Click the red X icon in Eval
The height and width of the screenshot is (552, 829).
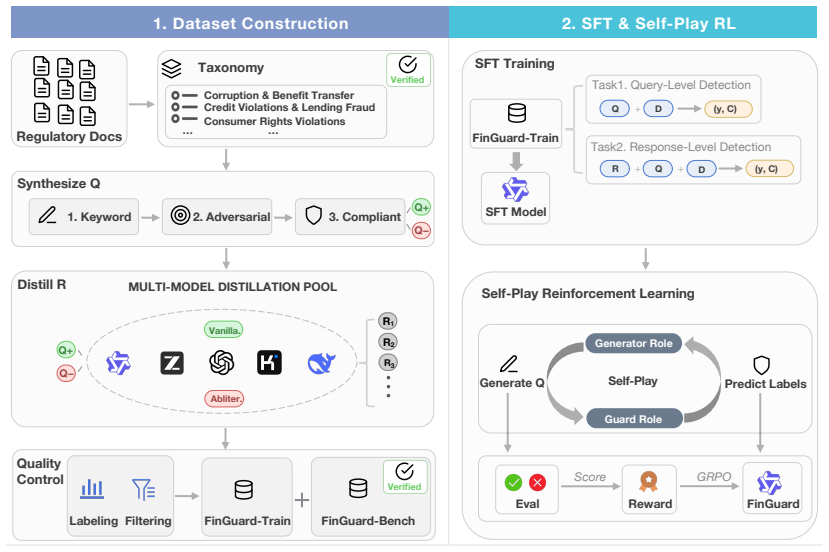tap(538, 482)
